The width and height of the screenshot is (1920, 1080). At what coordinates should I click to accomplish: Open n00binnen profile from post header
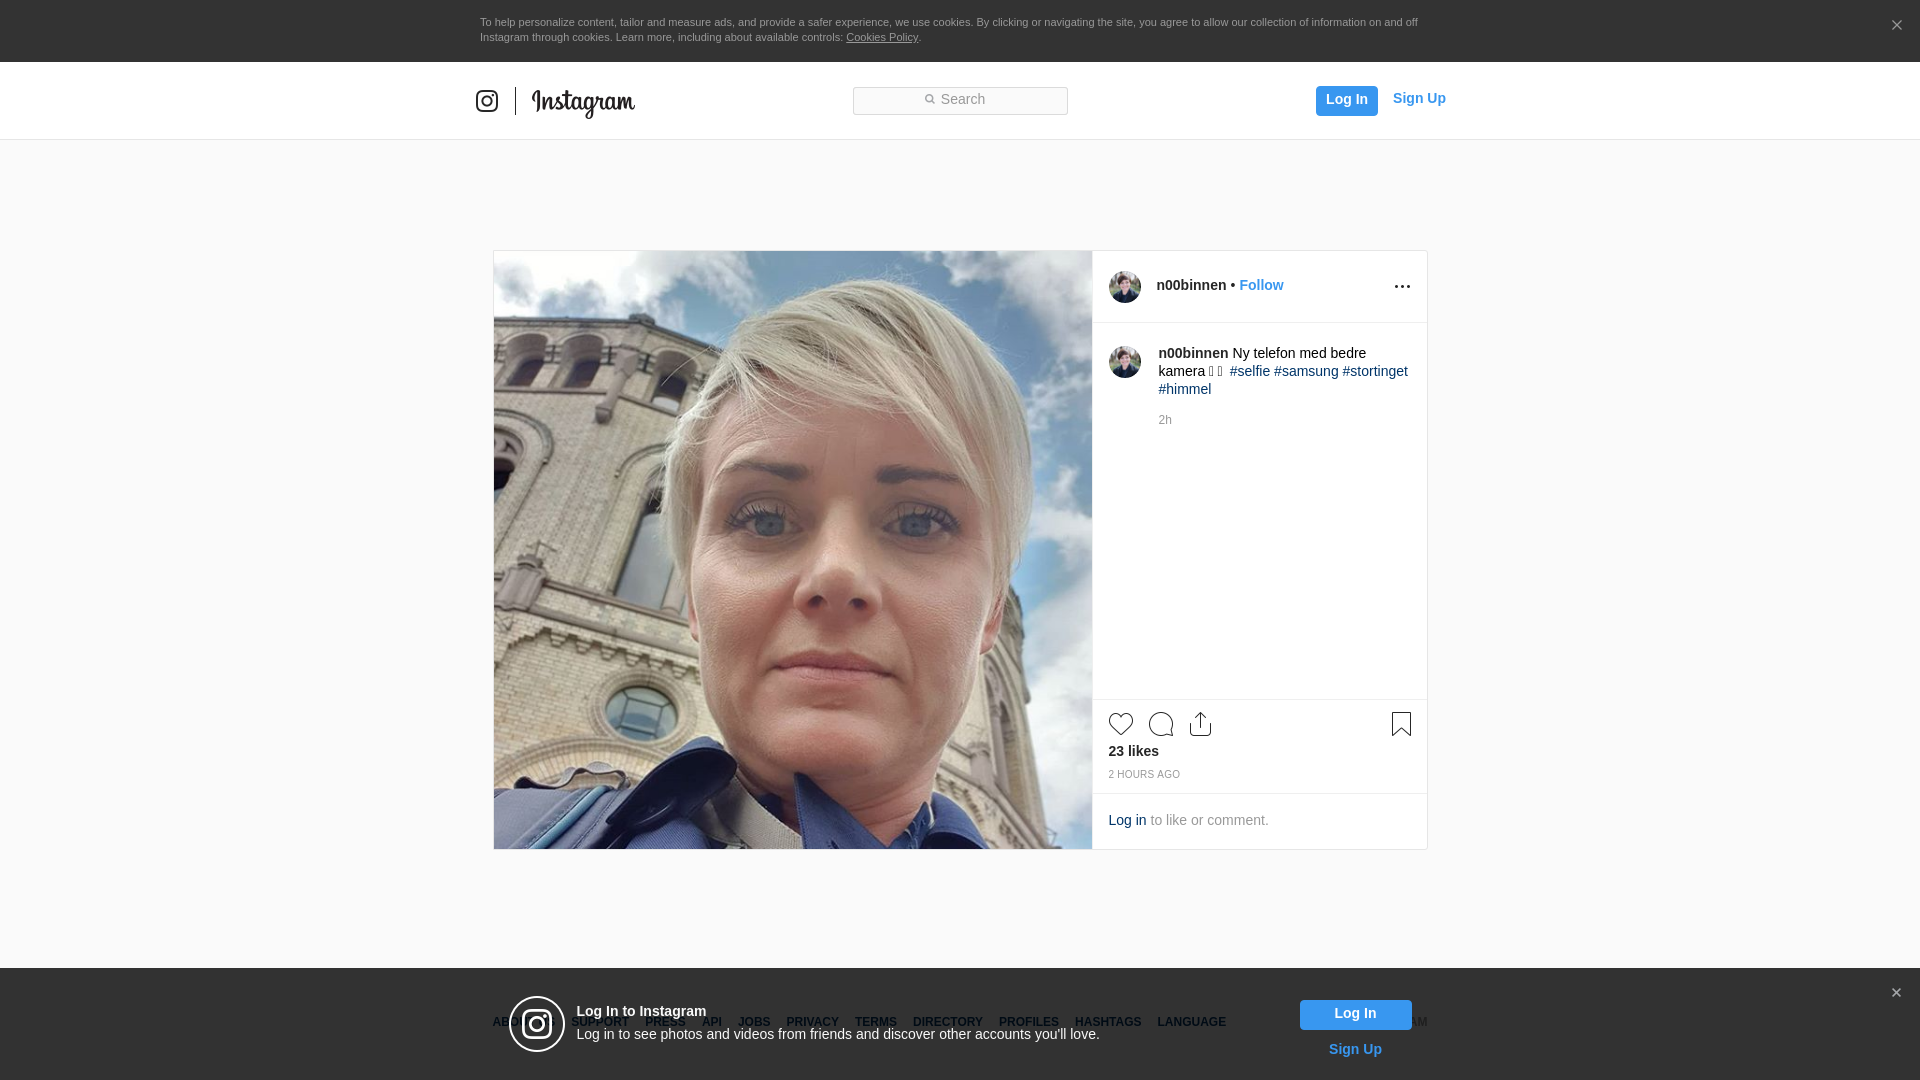(x=1191, y=285)
